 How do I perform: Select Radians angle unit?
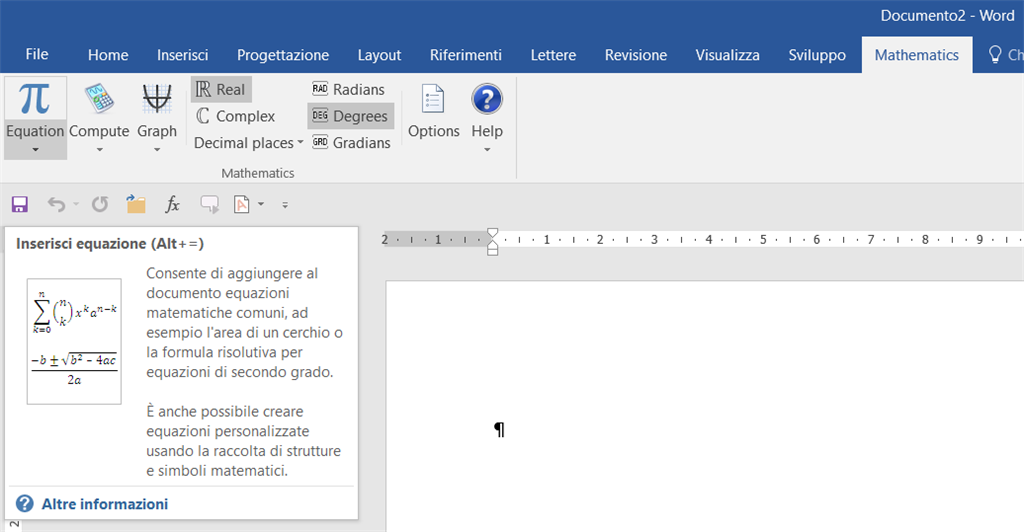pyautogui.click(x=348, y=89)
